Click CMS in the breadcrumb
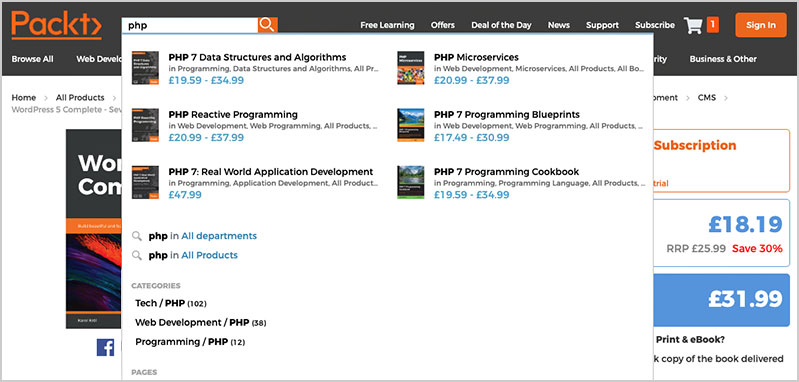 coord(707,97)
